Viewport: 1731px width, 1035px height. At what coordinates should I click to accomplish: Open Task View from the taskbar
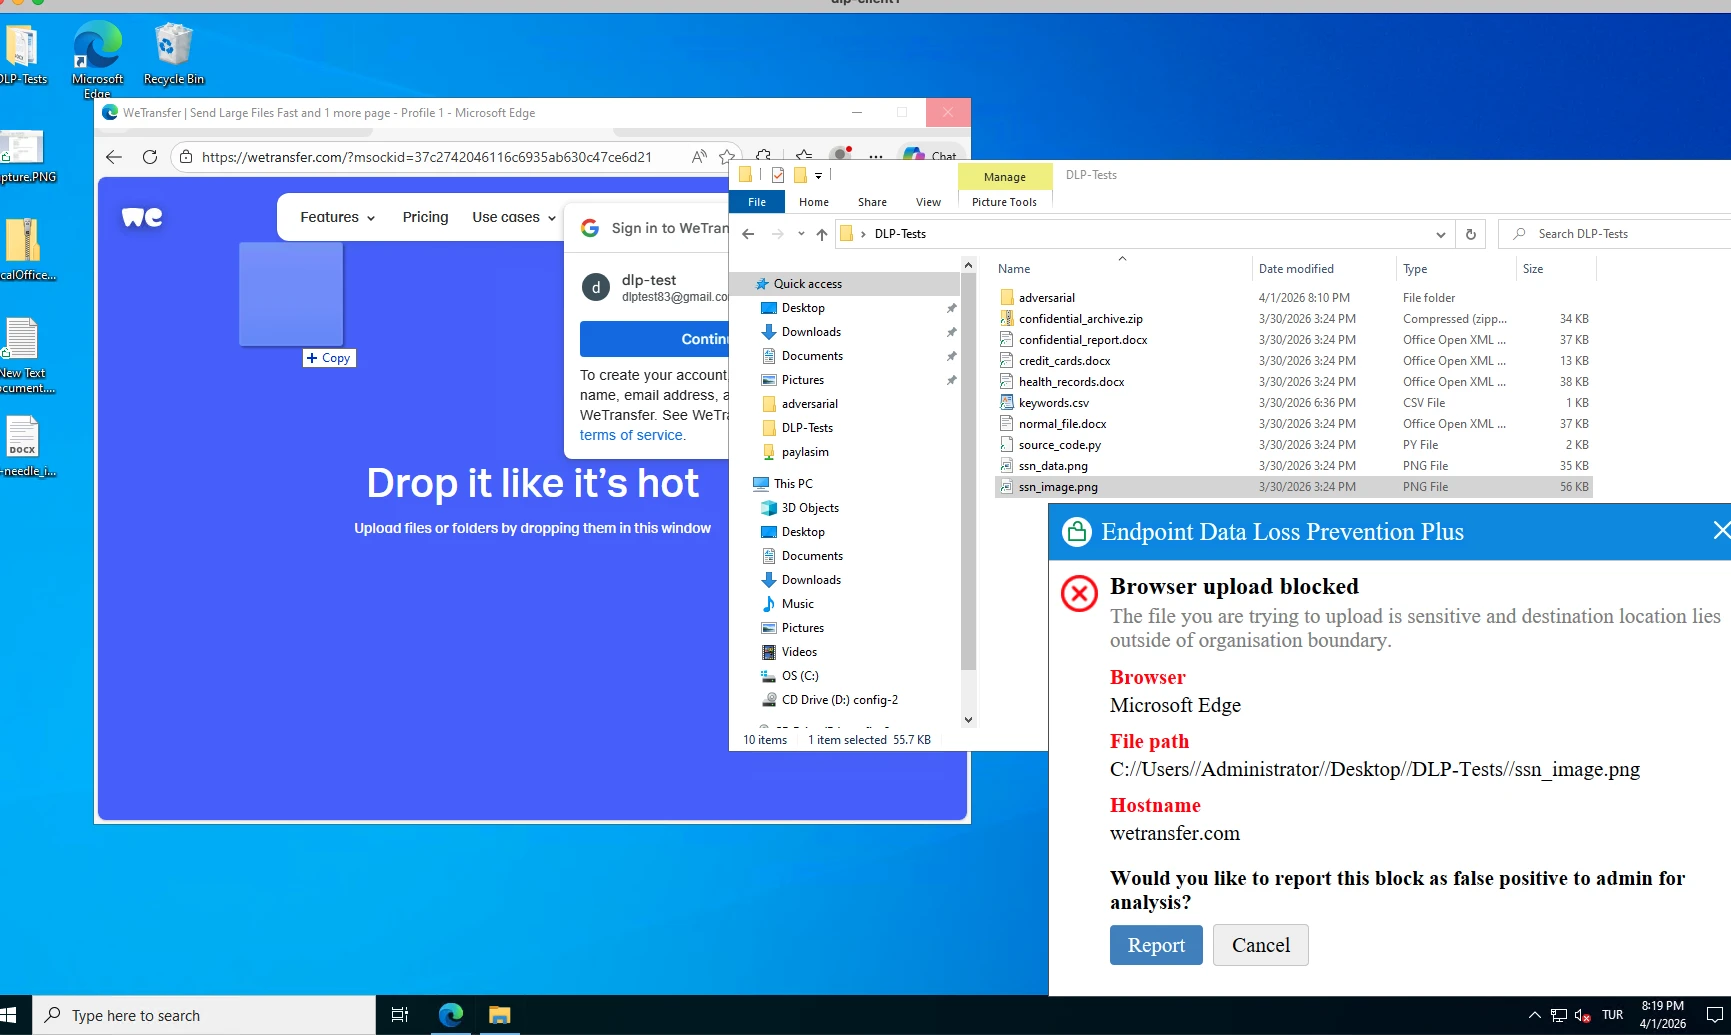(400, 1015)
